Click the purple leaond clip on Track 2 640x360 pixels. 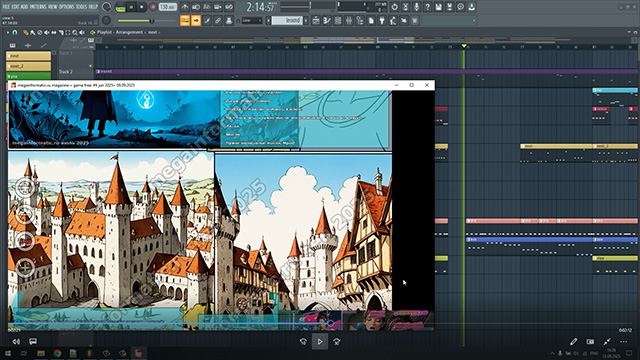tap(367, 71)
